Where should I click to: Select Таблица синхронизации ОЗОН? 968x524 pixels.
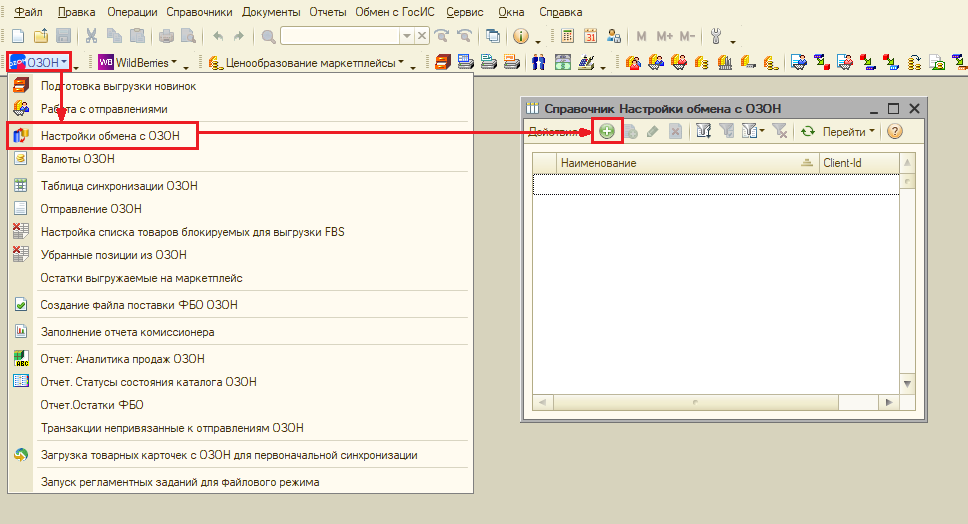pyautogui.click(x=240, y=186)
